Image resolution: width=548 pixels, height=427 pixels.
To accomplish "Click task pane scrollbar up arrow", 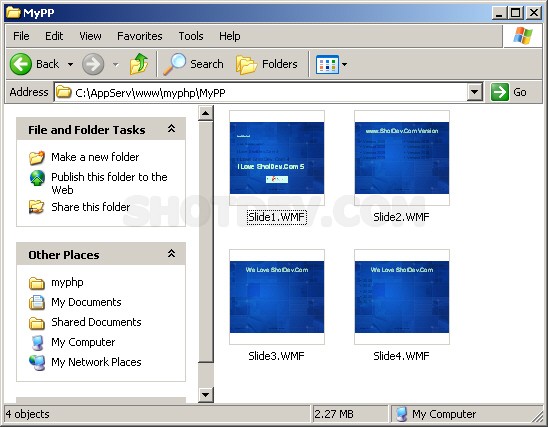I will pos(206,113).
